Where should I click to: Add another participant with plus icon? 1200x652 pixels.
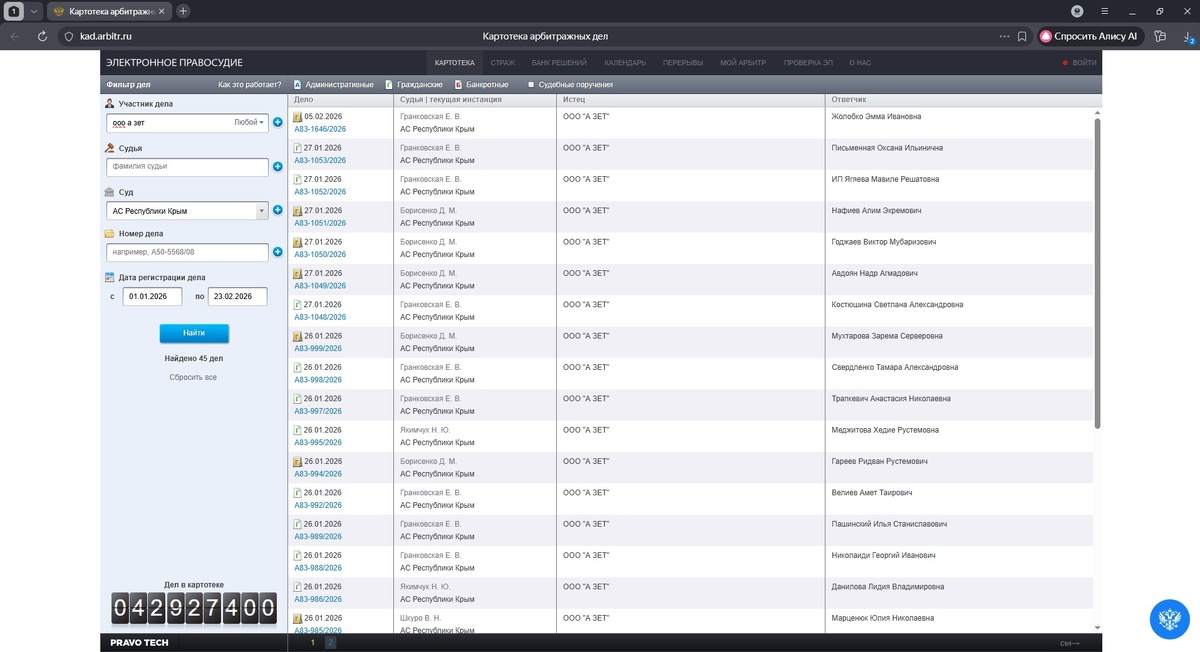tap(278, 122)
